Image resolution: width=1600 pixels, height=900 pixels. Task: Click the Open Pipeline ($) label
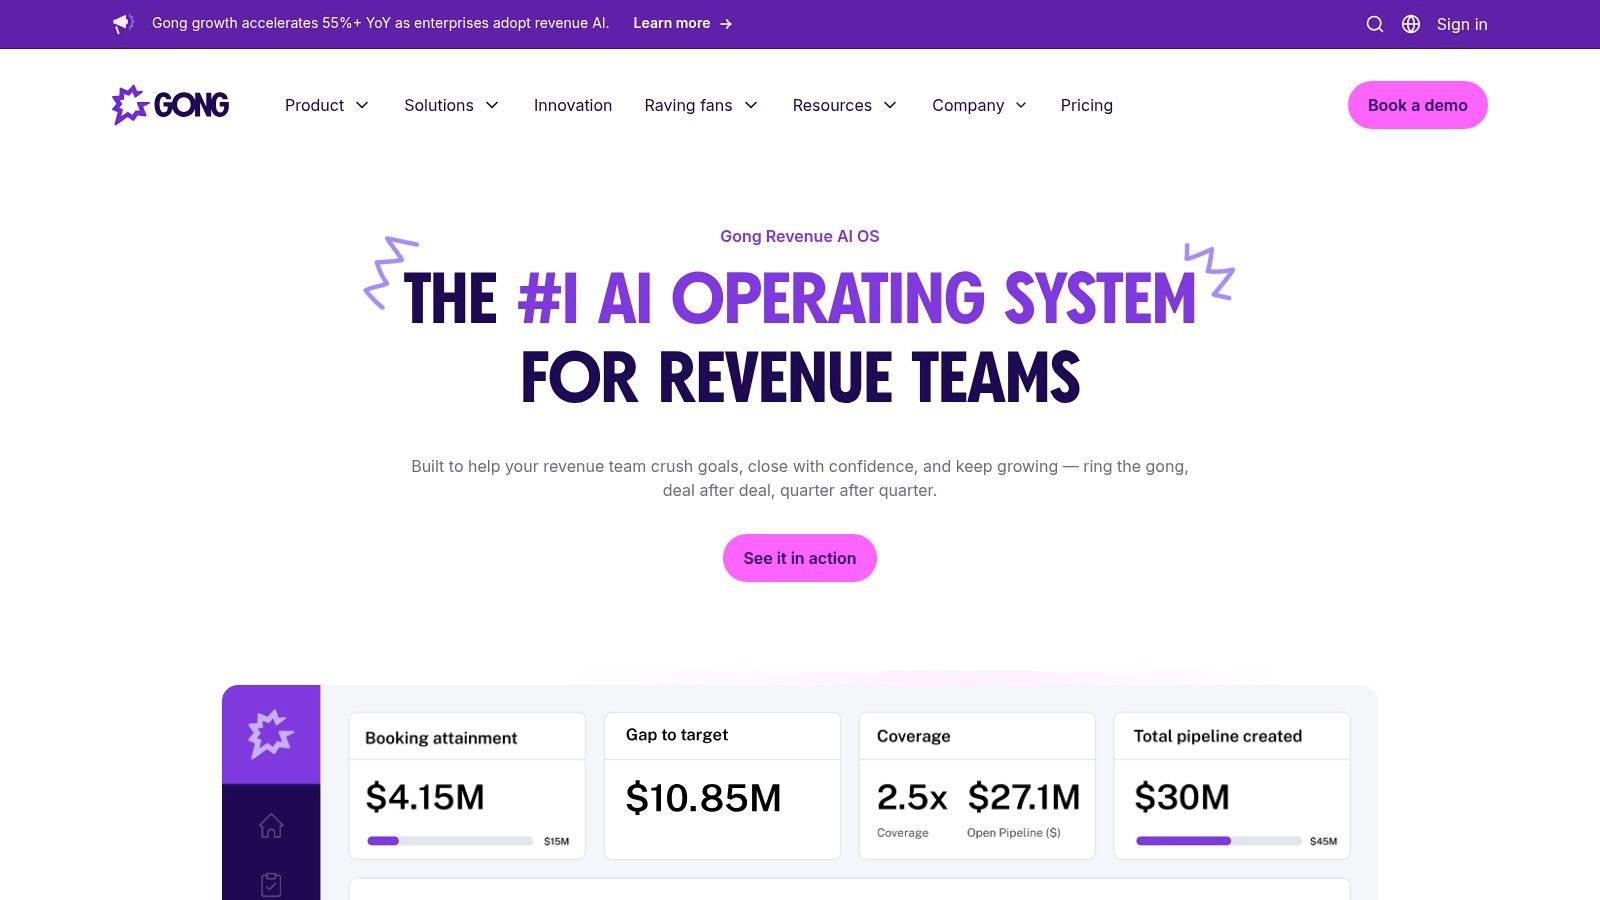click(1014, 832)
